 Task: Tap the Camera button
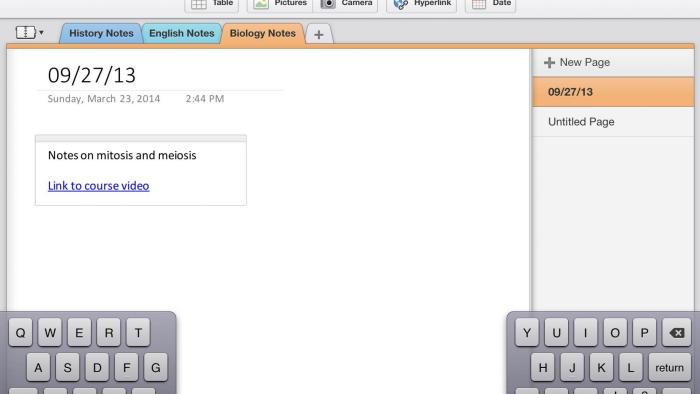tap(346, 5)
